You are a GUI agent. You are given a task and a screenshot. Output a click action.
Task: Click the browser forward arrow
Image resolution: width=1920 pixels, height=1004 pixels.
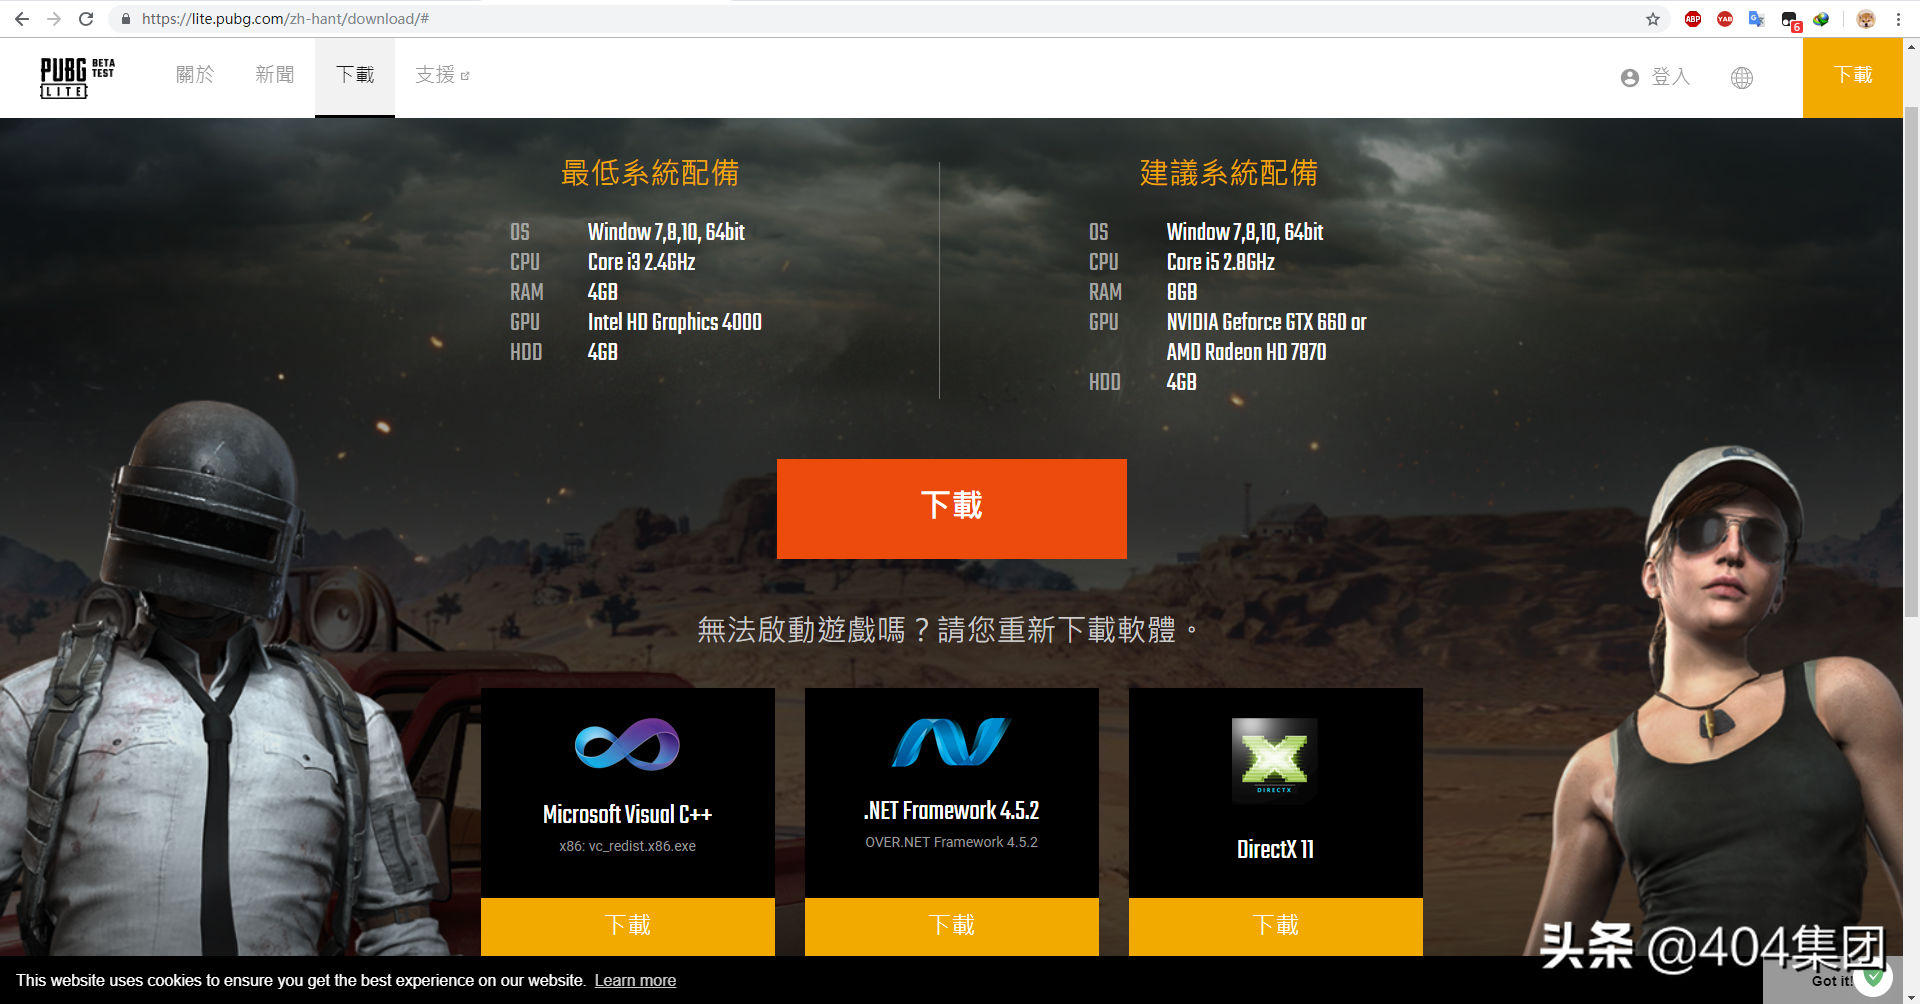(x=54, y=19)
